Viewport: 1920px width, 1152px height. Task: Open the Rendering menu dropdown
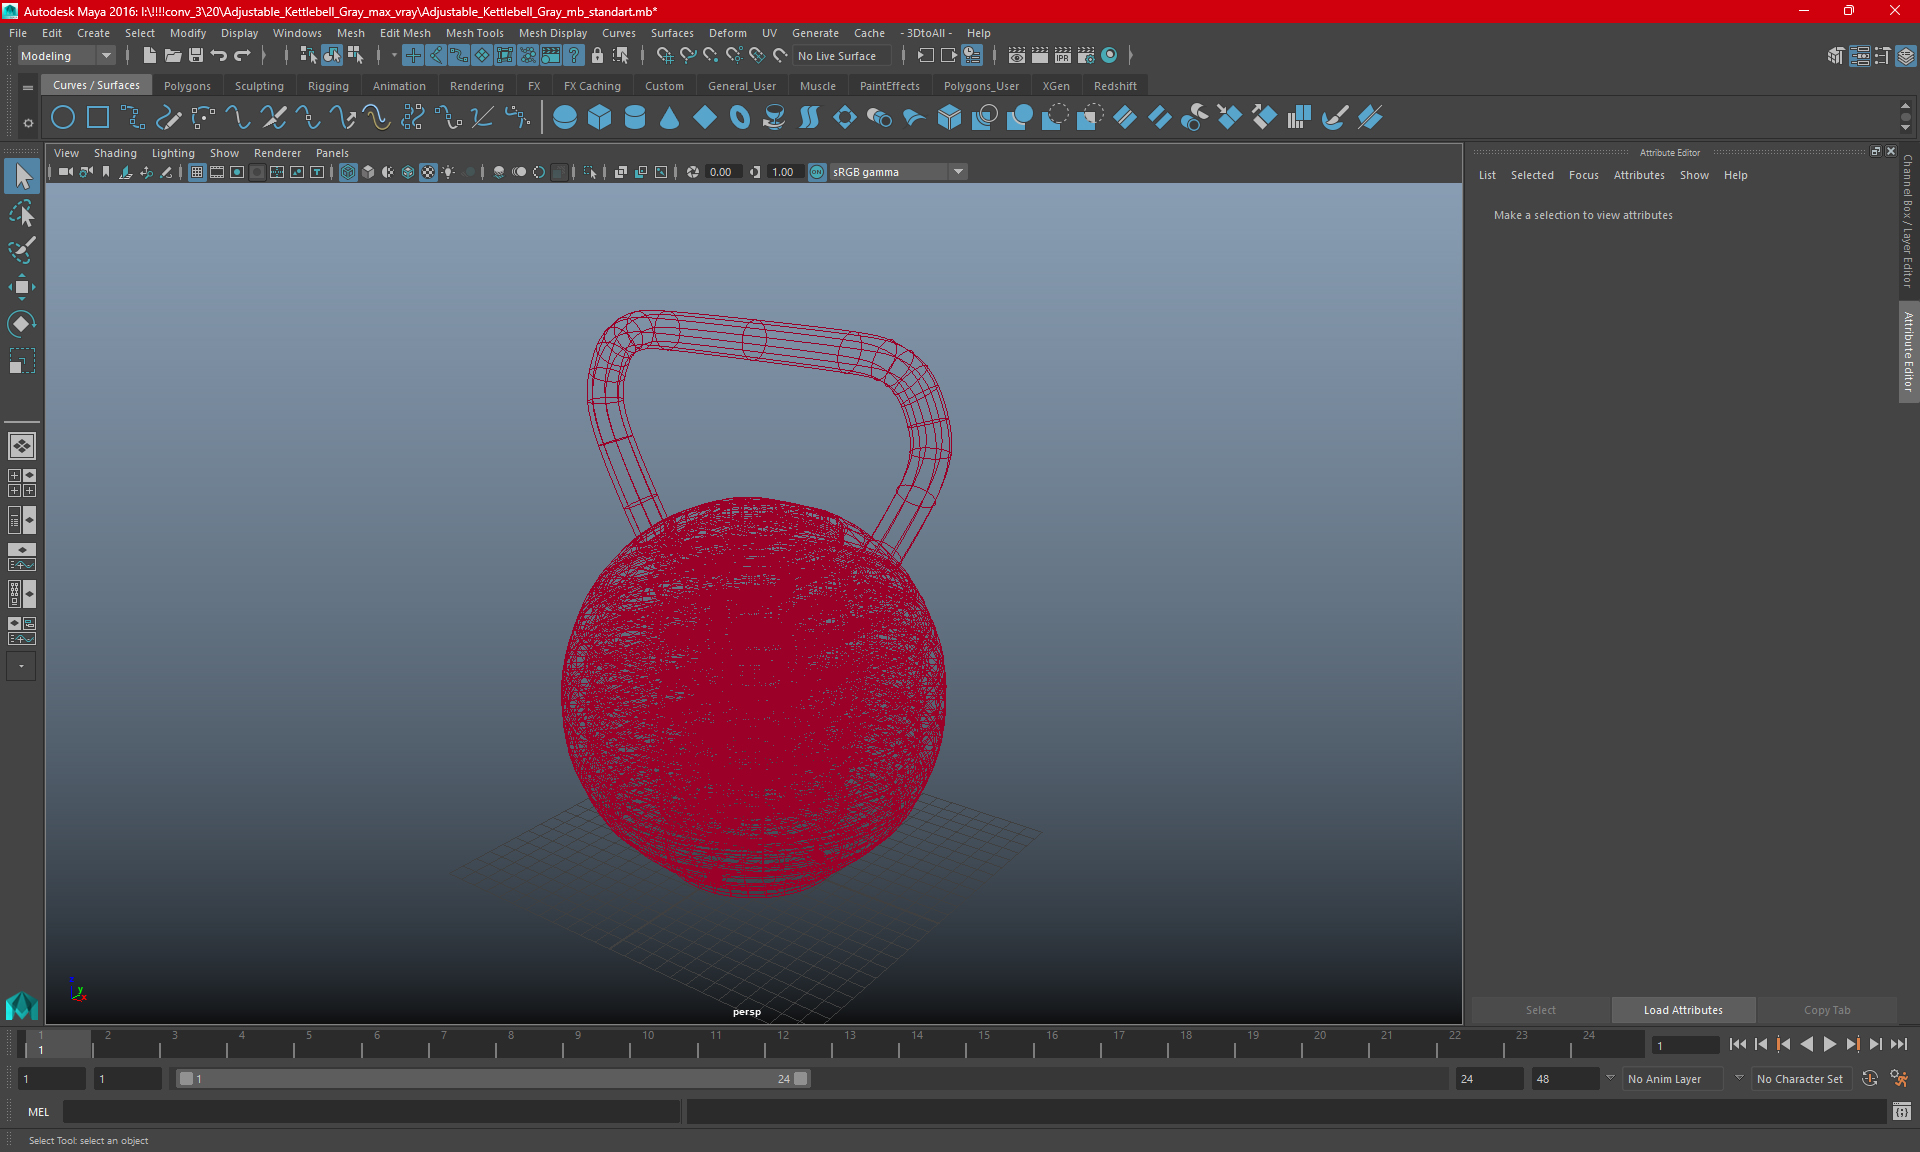pyautogui.click(x=477, y=85)
